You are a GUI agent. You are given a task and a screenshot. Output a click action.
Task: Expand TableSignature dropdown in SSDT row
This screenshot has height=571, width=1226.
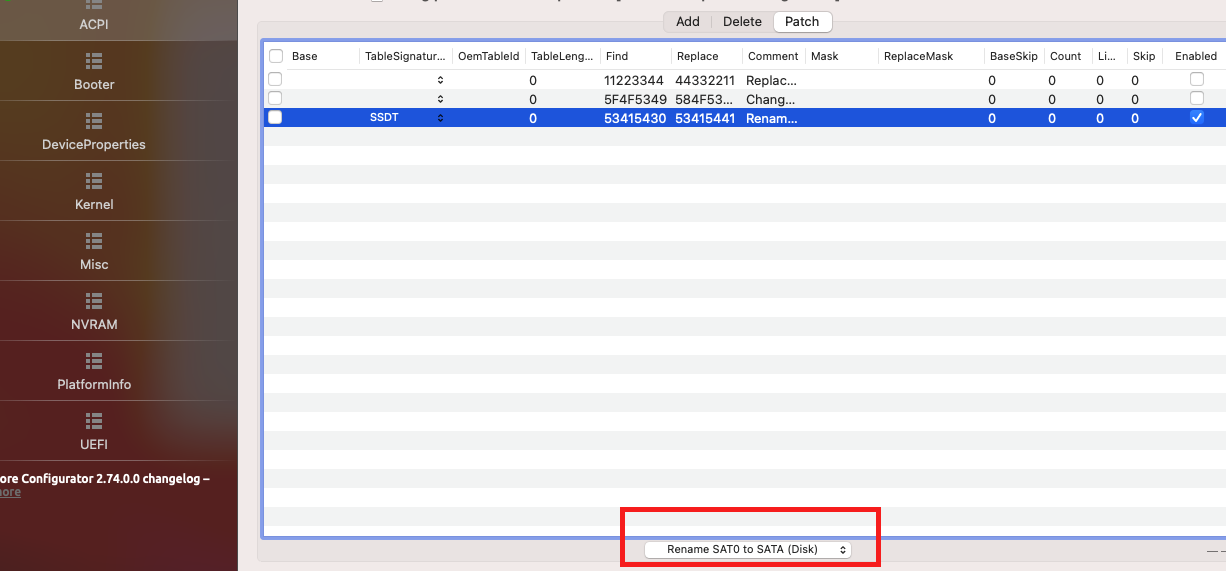pyautogui.click(x=440, y=118)
